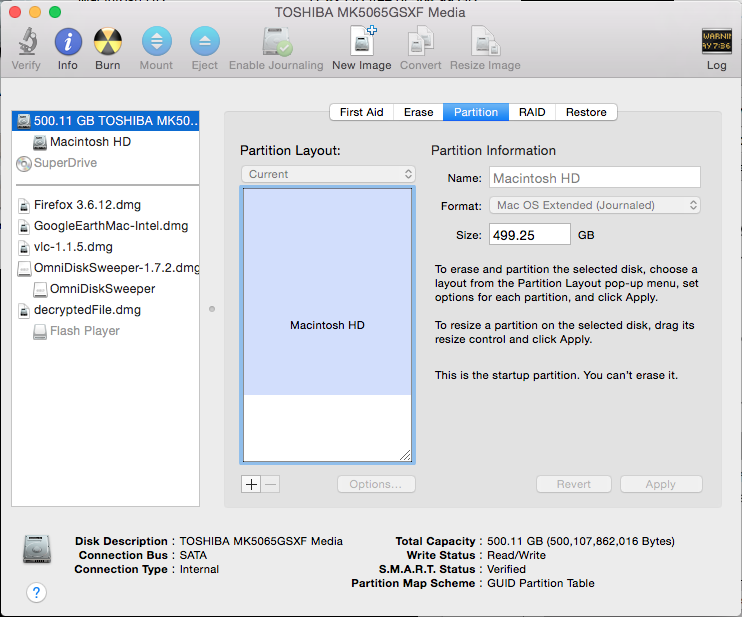This screenshot has height=617, width=742.
Task: Open the Restore tab
Action: tap(585, 112)
